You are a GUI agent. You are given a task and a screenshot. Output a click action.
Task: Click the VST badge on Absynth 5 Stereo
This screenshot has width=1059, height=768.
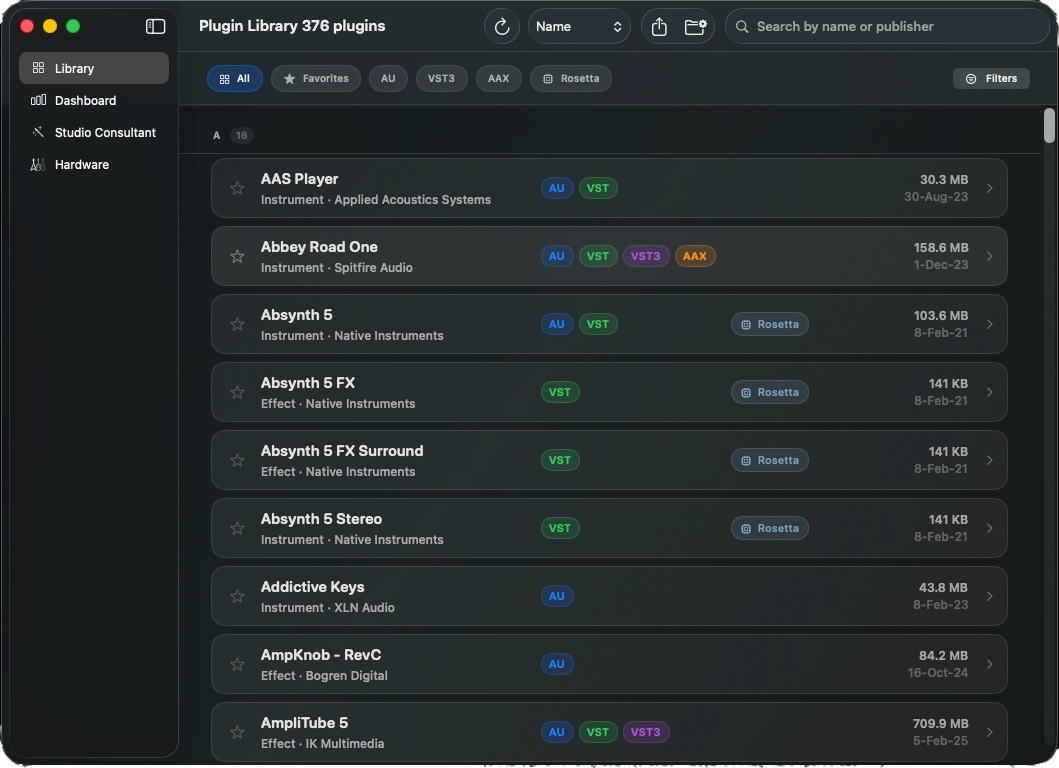(x=560, y=528)
